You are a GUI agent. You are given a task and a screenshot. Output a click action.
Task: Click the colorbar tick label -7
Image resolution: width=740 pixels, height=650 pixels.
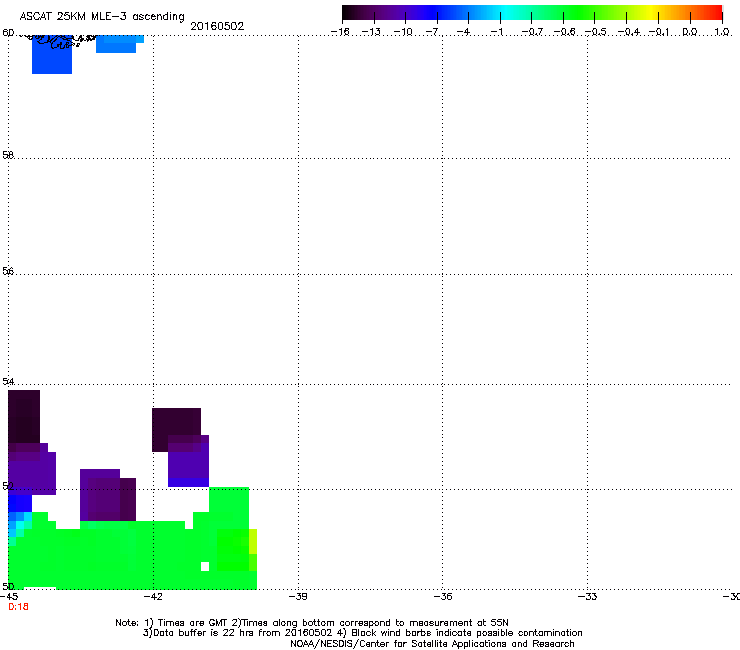[432, 32]
